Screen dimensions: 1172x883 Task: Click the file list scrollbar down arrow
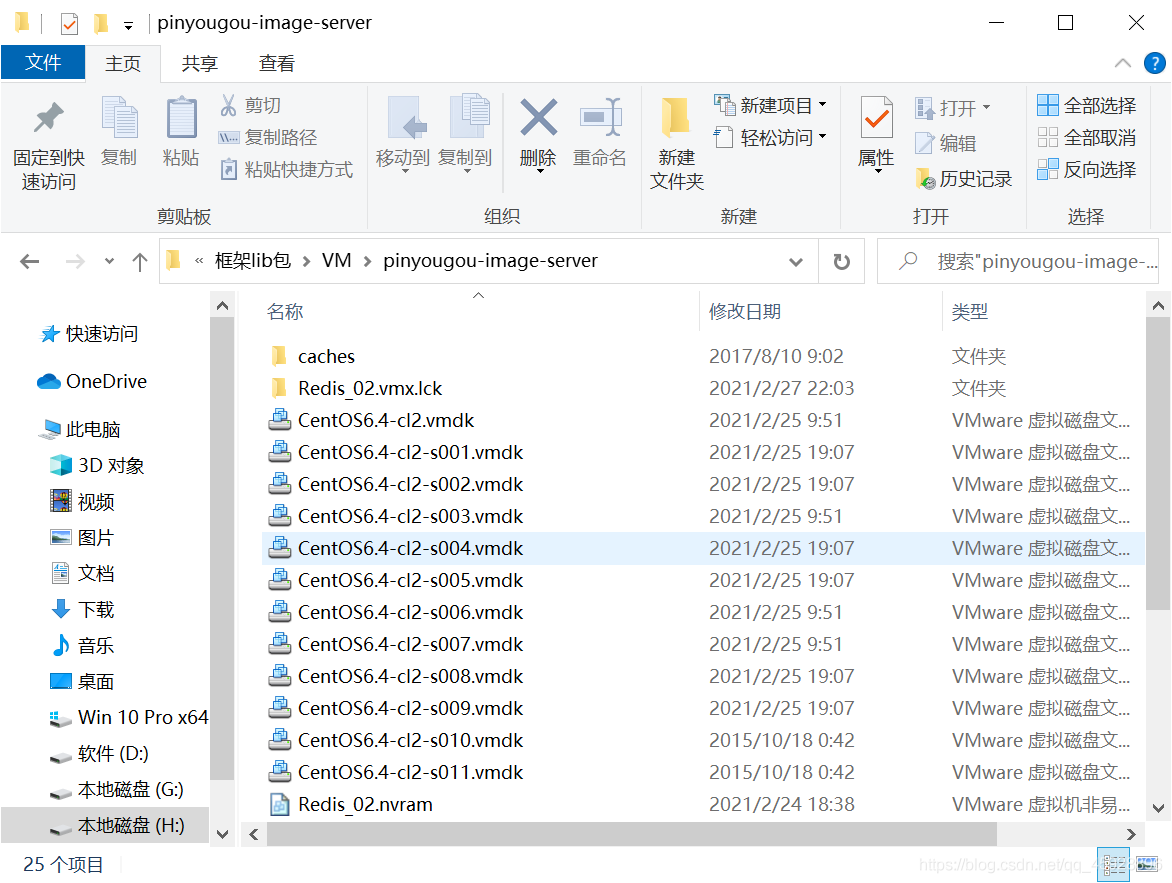(1158, 807)
